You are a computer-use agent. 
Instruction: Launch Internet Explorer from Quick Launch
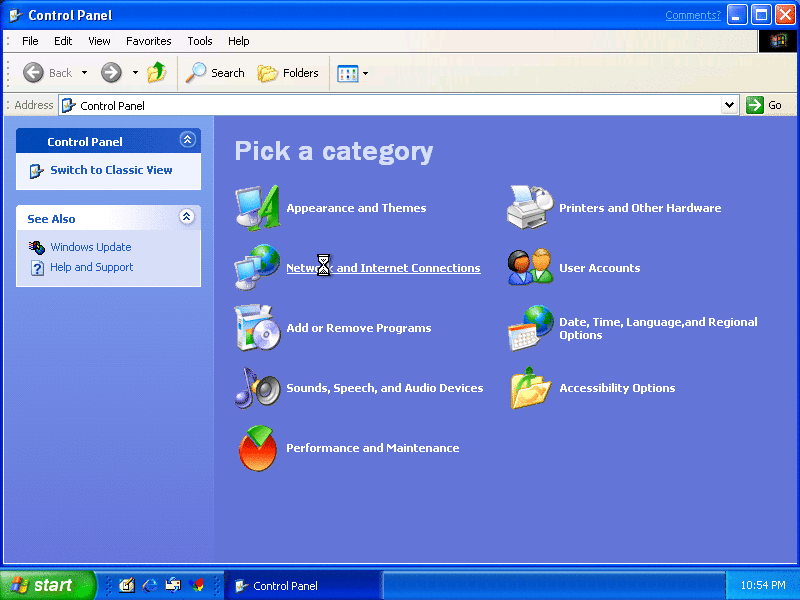[149, 585]
